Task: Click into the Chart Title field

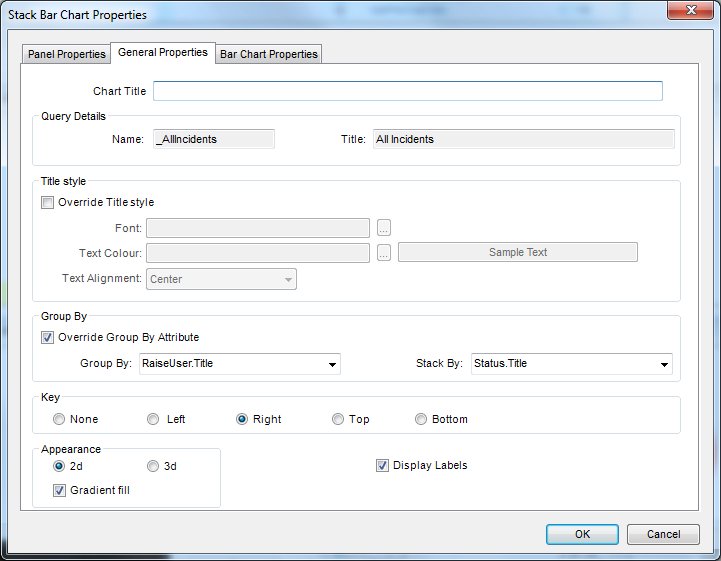Action: pos(407,91)
